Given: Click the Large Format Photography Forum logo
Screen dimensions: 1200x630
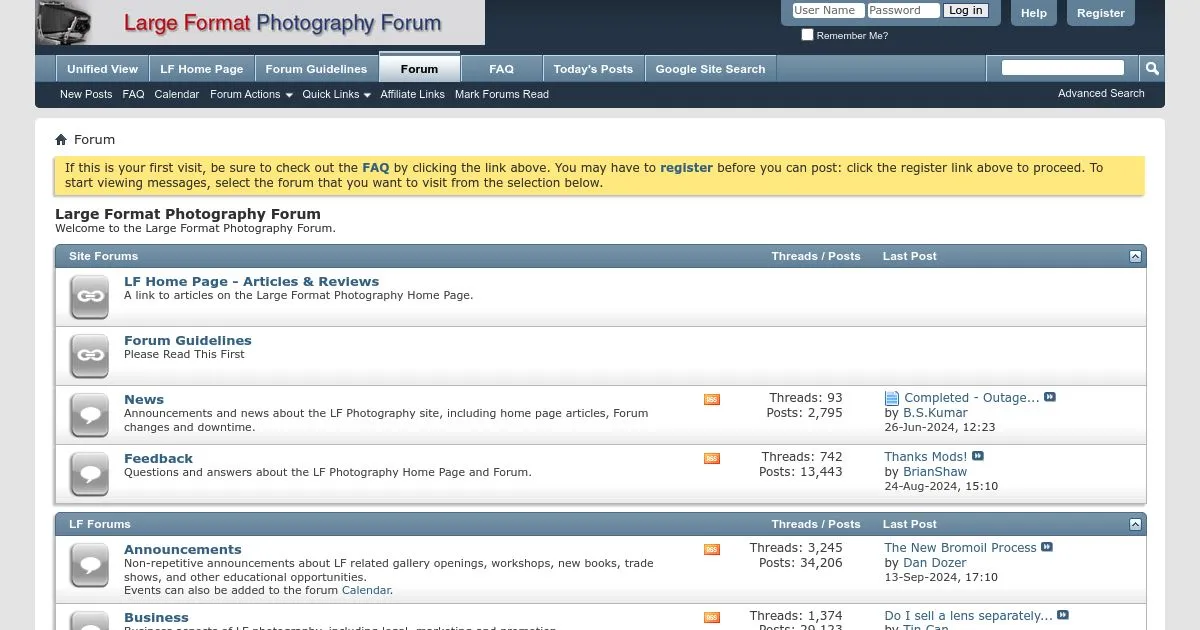Looking at the screenshot, I should click(x=260, y=22).
